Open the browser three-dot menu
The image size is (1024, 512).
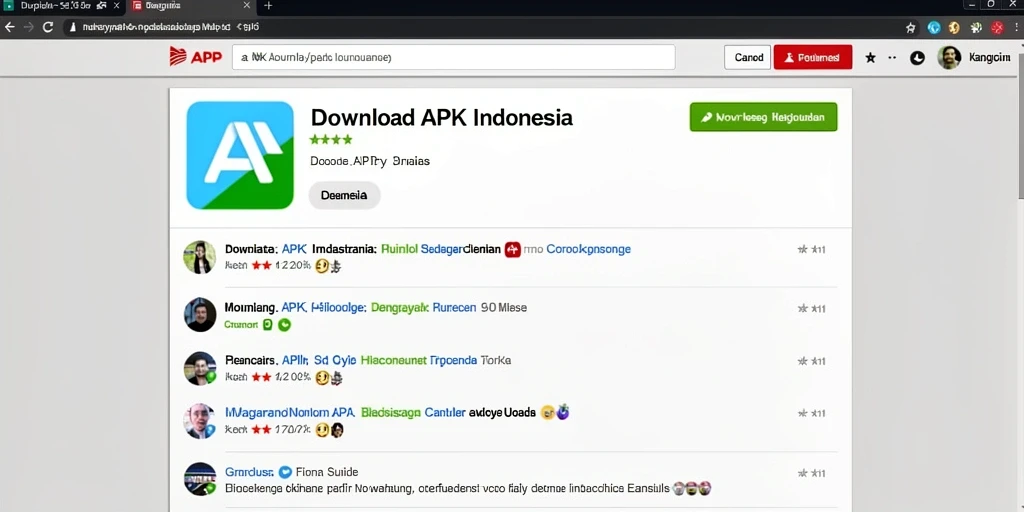coord(1017,27)
